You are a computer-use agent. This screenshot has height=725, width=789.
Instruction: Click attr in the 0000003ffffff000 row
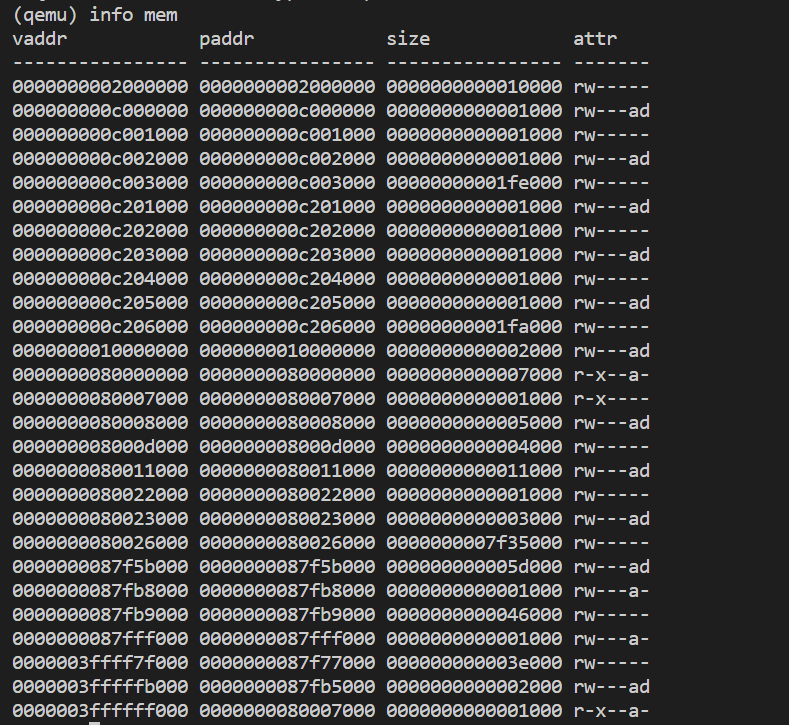[611, 710]
